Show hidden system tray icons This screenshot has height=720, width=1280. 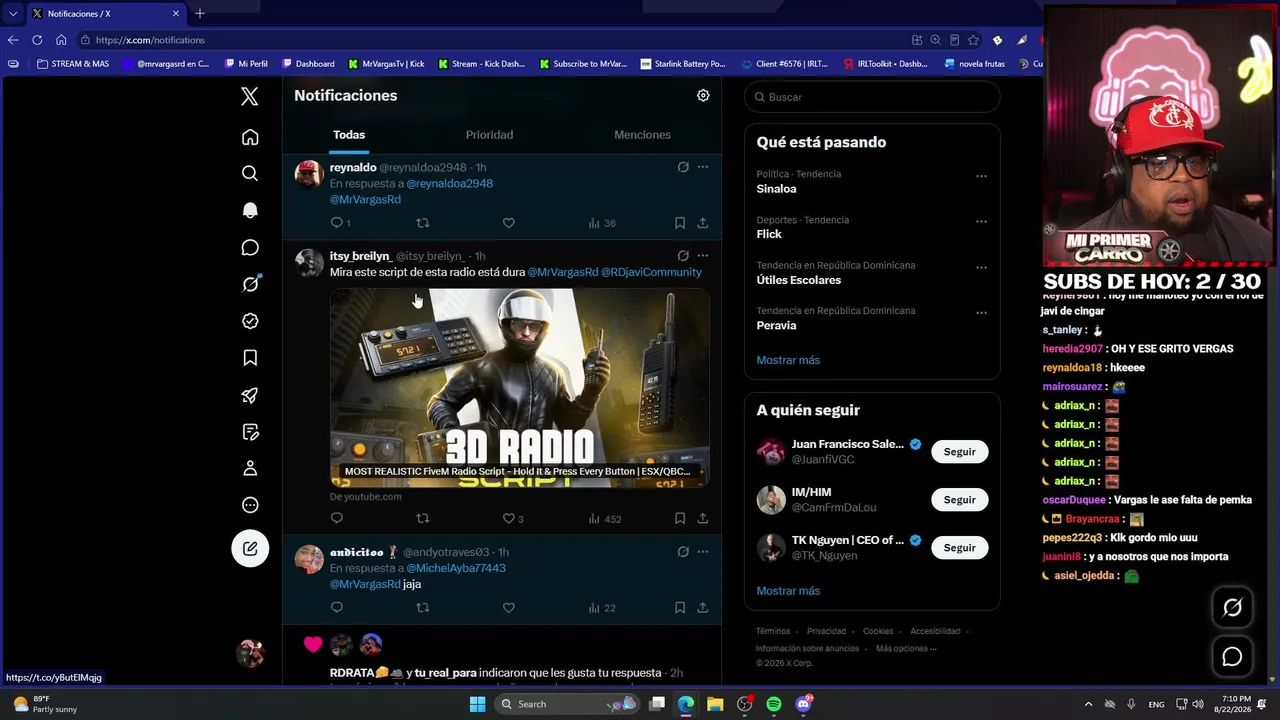(1089, 704)
